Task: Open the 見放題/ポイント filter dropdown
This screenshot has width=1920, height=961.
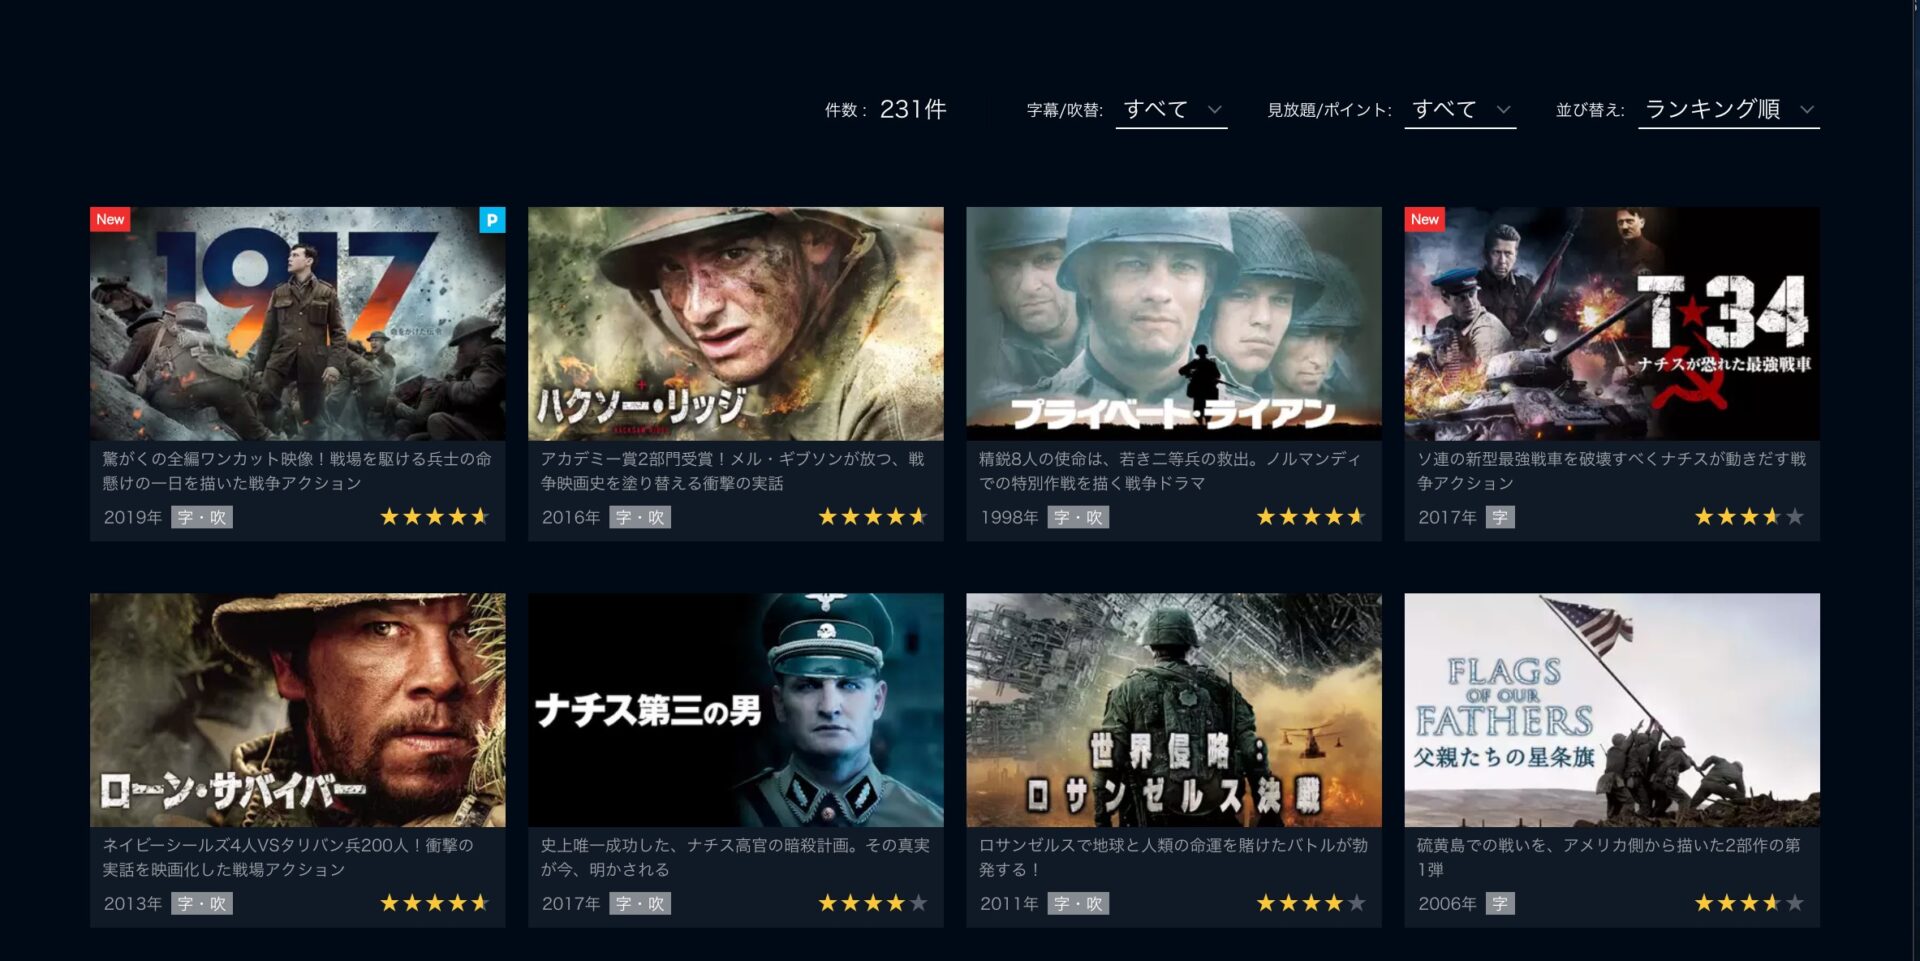Action: tap(1460, 110)
